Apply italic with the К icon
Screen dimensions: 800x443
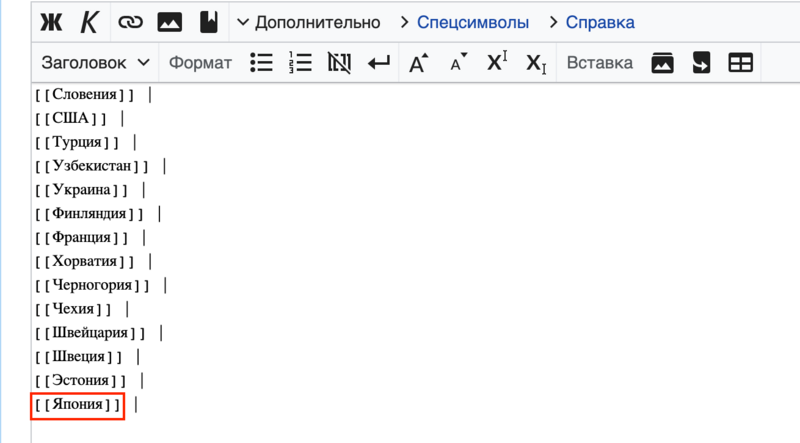pos(90,22)
